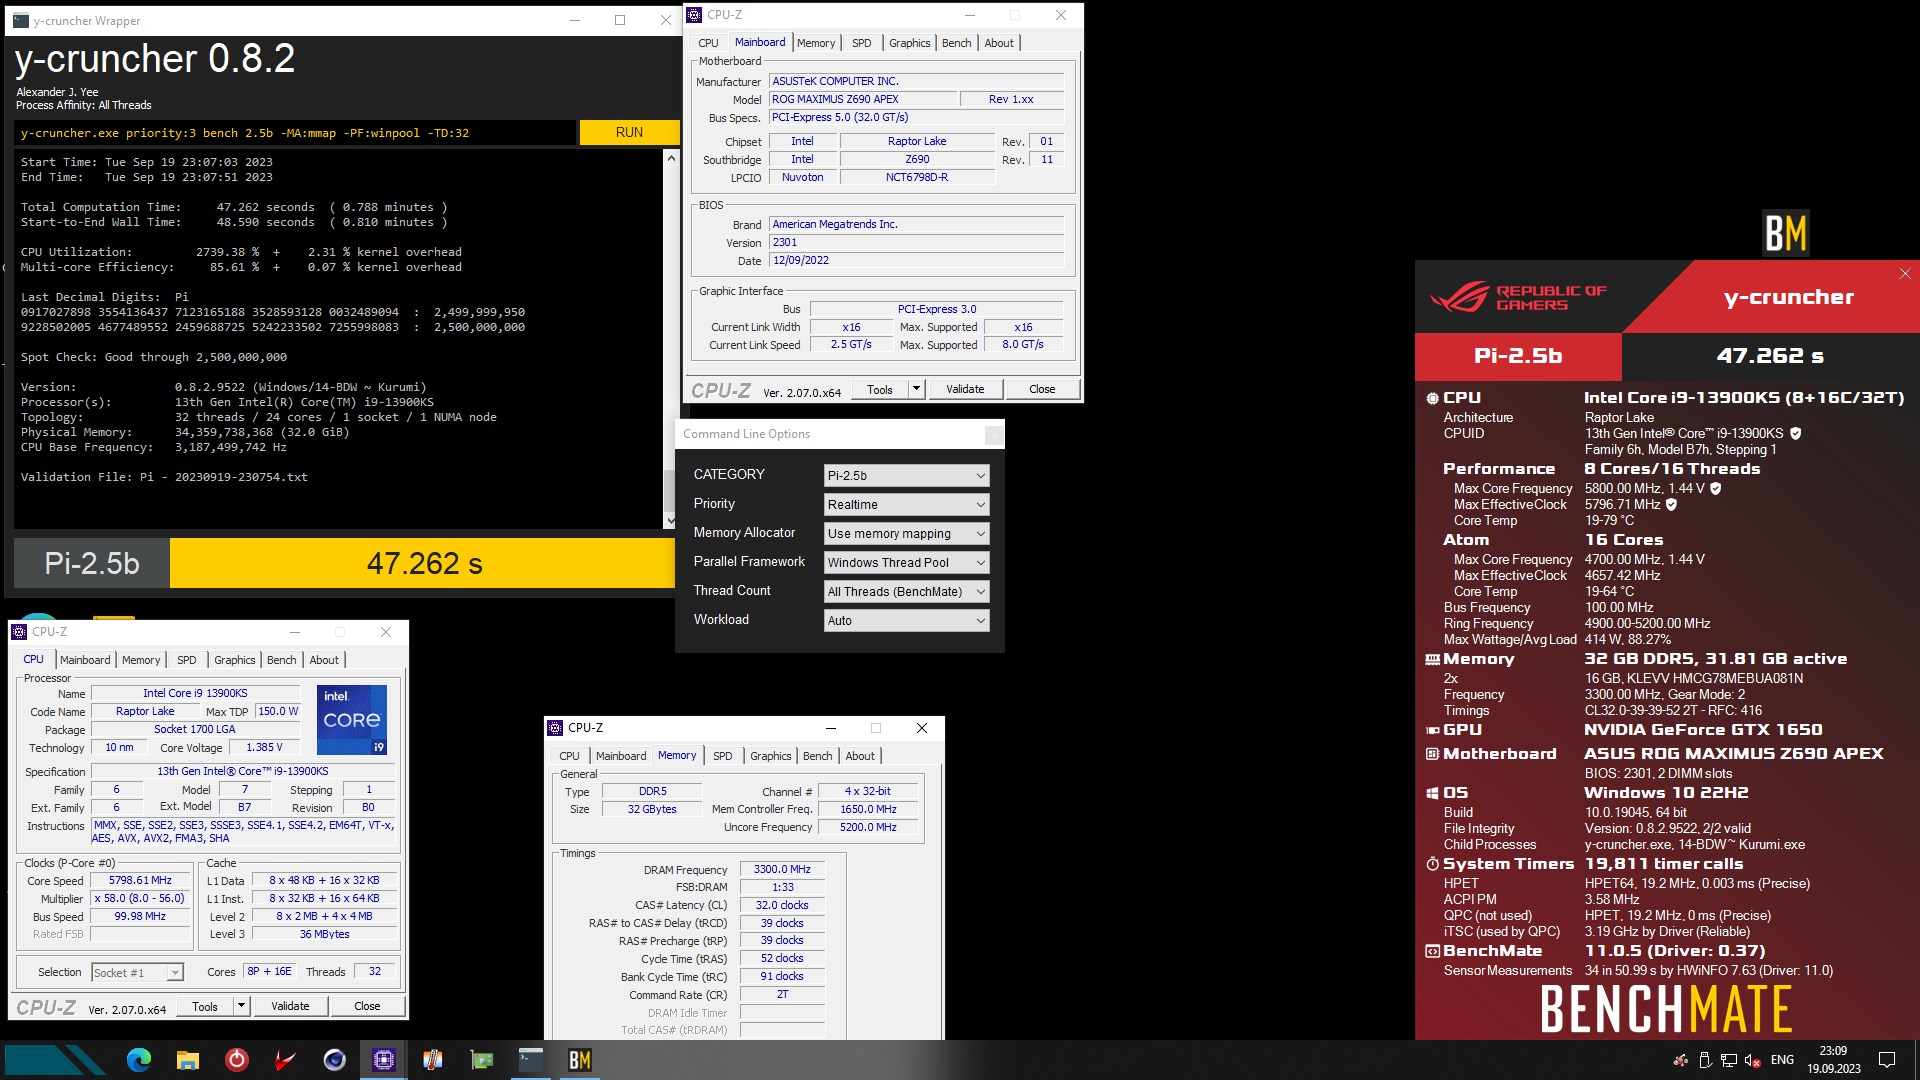Screen dimensions: 1920x1080
Task: Click the ROG MAXIMUS Z690 APEX model field
Action: tap(863, 99)
